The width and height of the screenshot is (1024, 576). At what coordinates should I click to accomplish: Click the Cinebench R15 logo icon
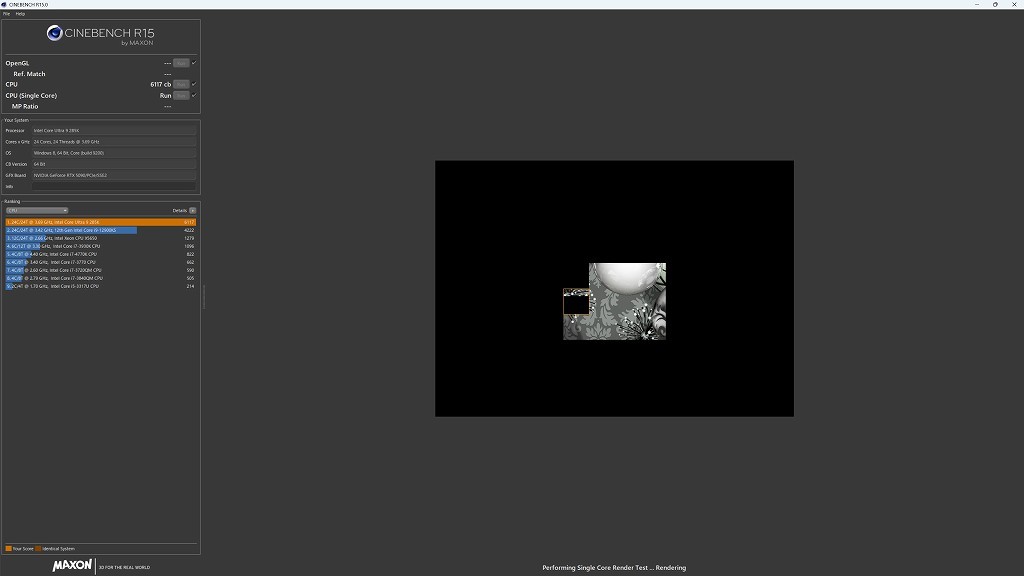pyautogui.click(x=54, y=33)
